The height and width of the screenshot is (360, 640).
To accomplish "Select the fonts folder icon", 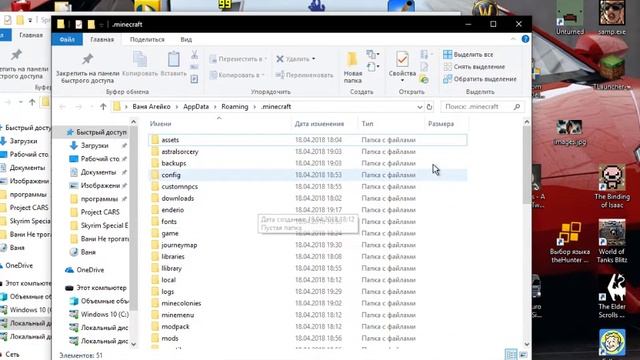I will point(155,222).
